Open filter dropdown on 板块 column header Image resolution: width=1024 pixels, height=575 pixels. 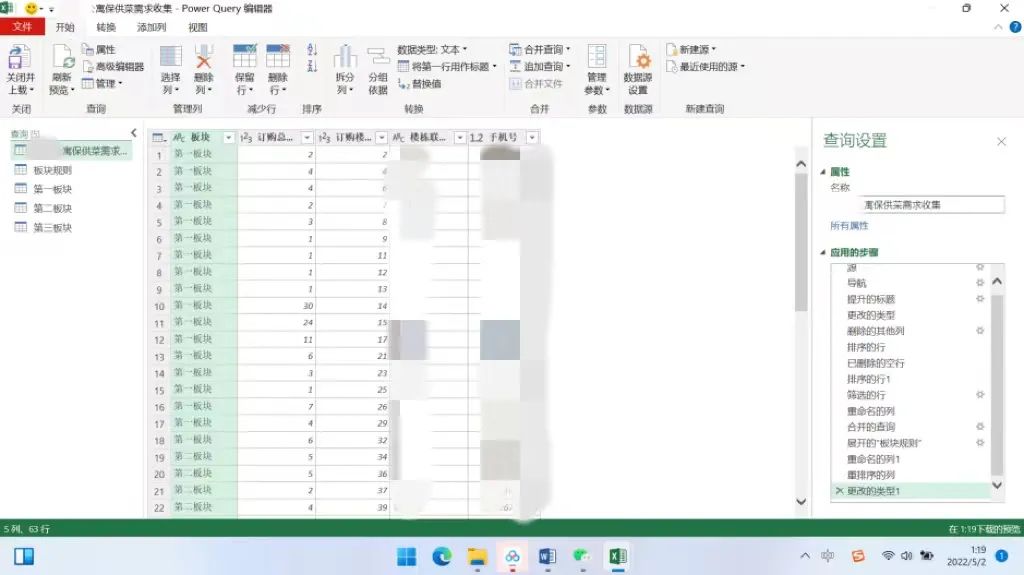click(228, 138)
